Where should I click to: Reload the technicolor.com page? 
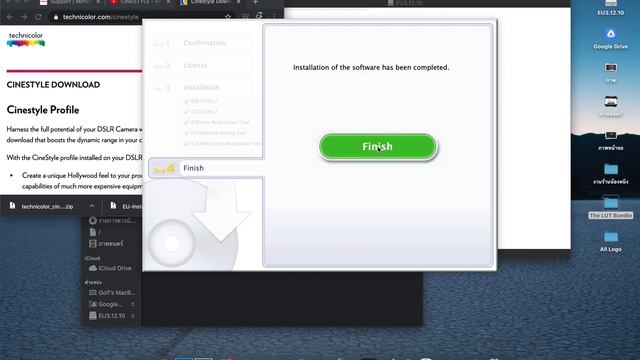(38, 17)
